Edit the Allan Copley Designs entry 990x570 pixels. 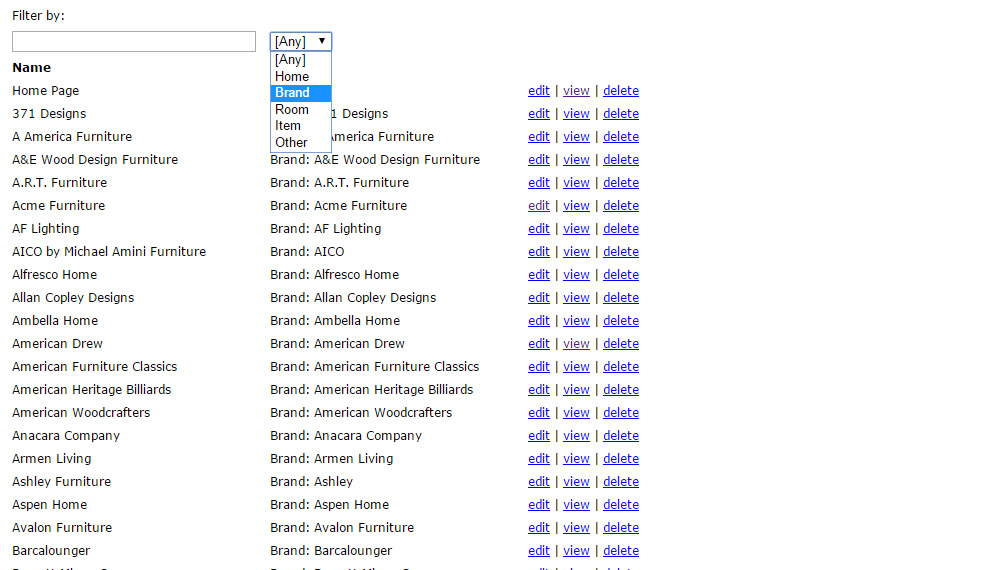[x=539, y=298]
